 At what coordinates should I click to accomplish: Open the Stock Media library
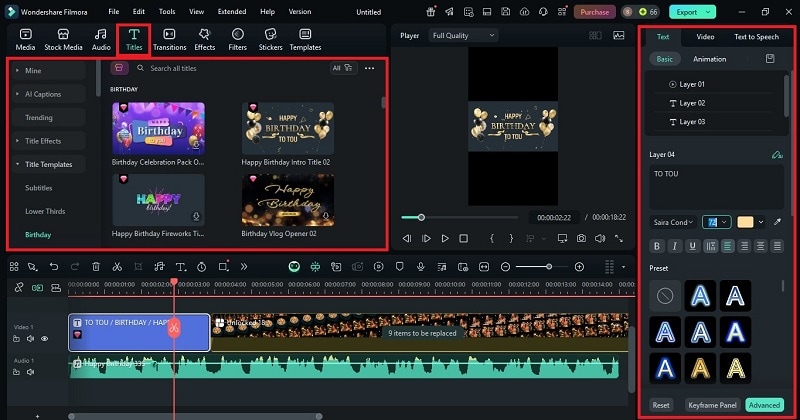click(x=63, y=39)
